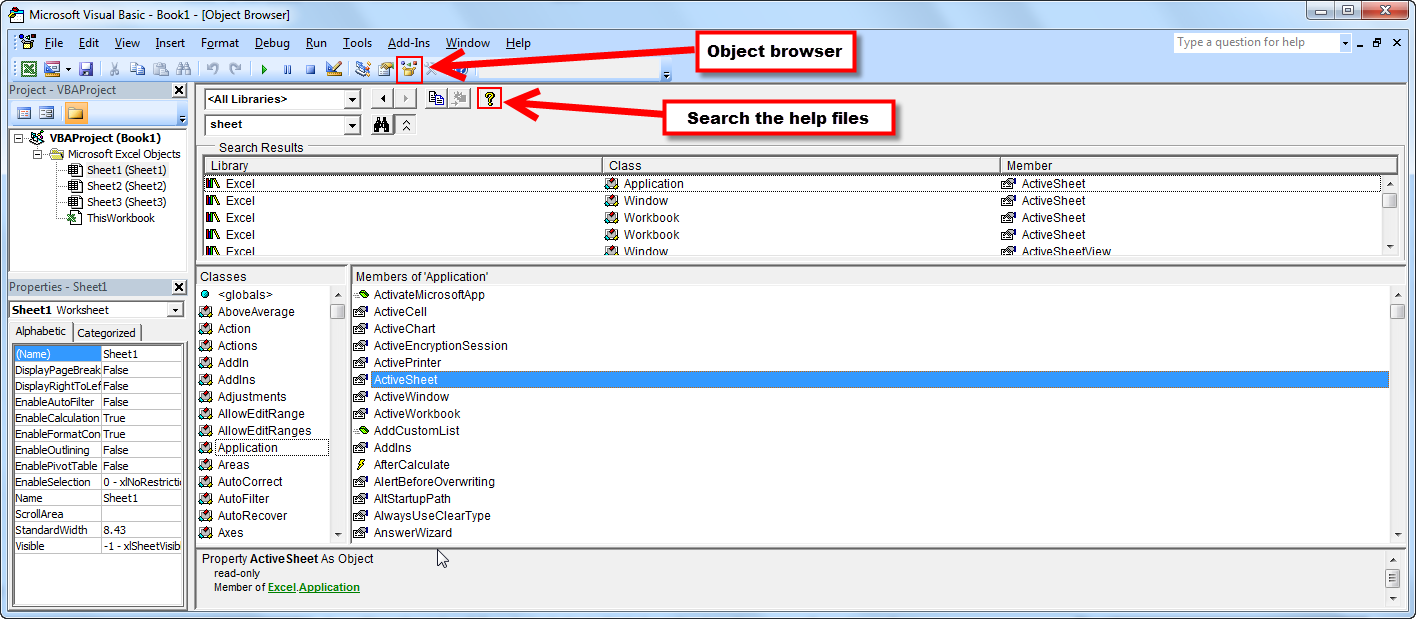Save the workbook with the floppy disk icon
Image resolution: width=1416 pixels, height=619 pixels.
(x=86, y=69)
